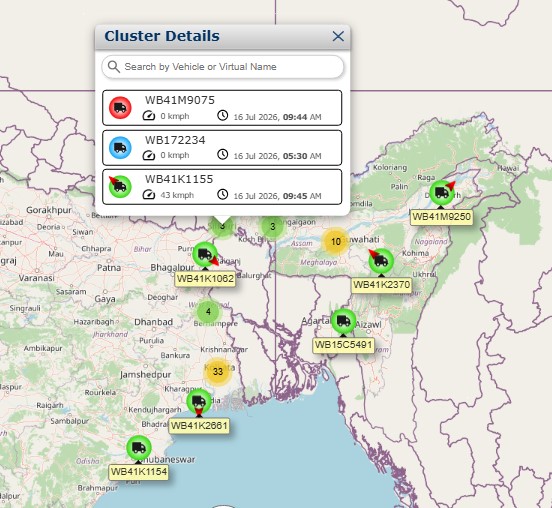Click the clock icon beside 05:30 AM
The width and height of the screenshot is (552, 508).
(x=222, y=155)
